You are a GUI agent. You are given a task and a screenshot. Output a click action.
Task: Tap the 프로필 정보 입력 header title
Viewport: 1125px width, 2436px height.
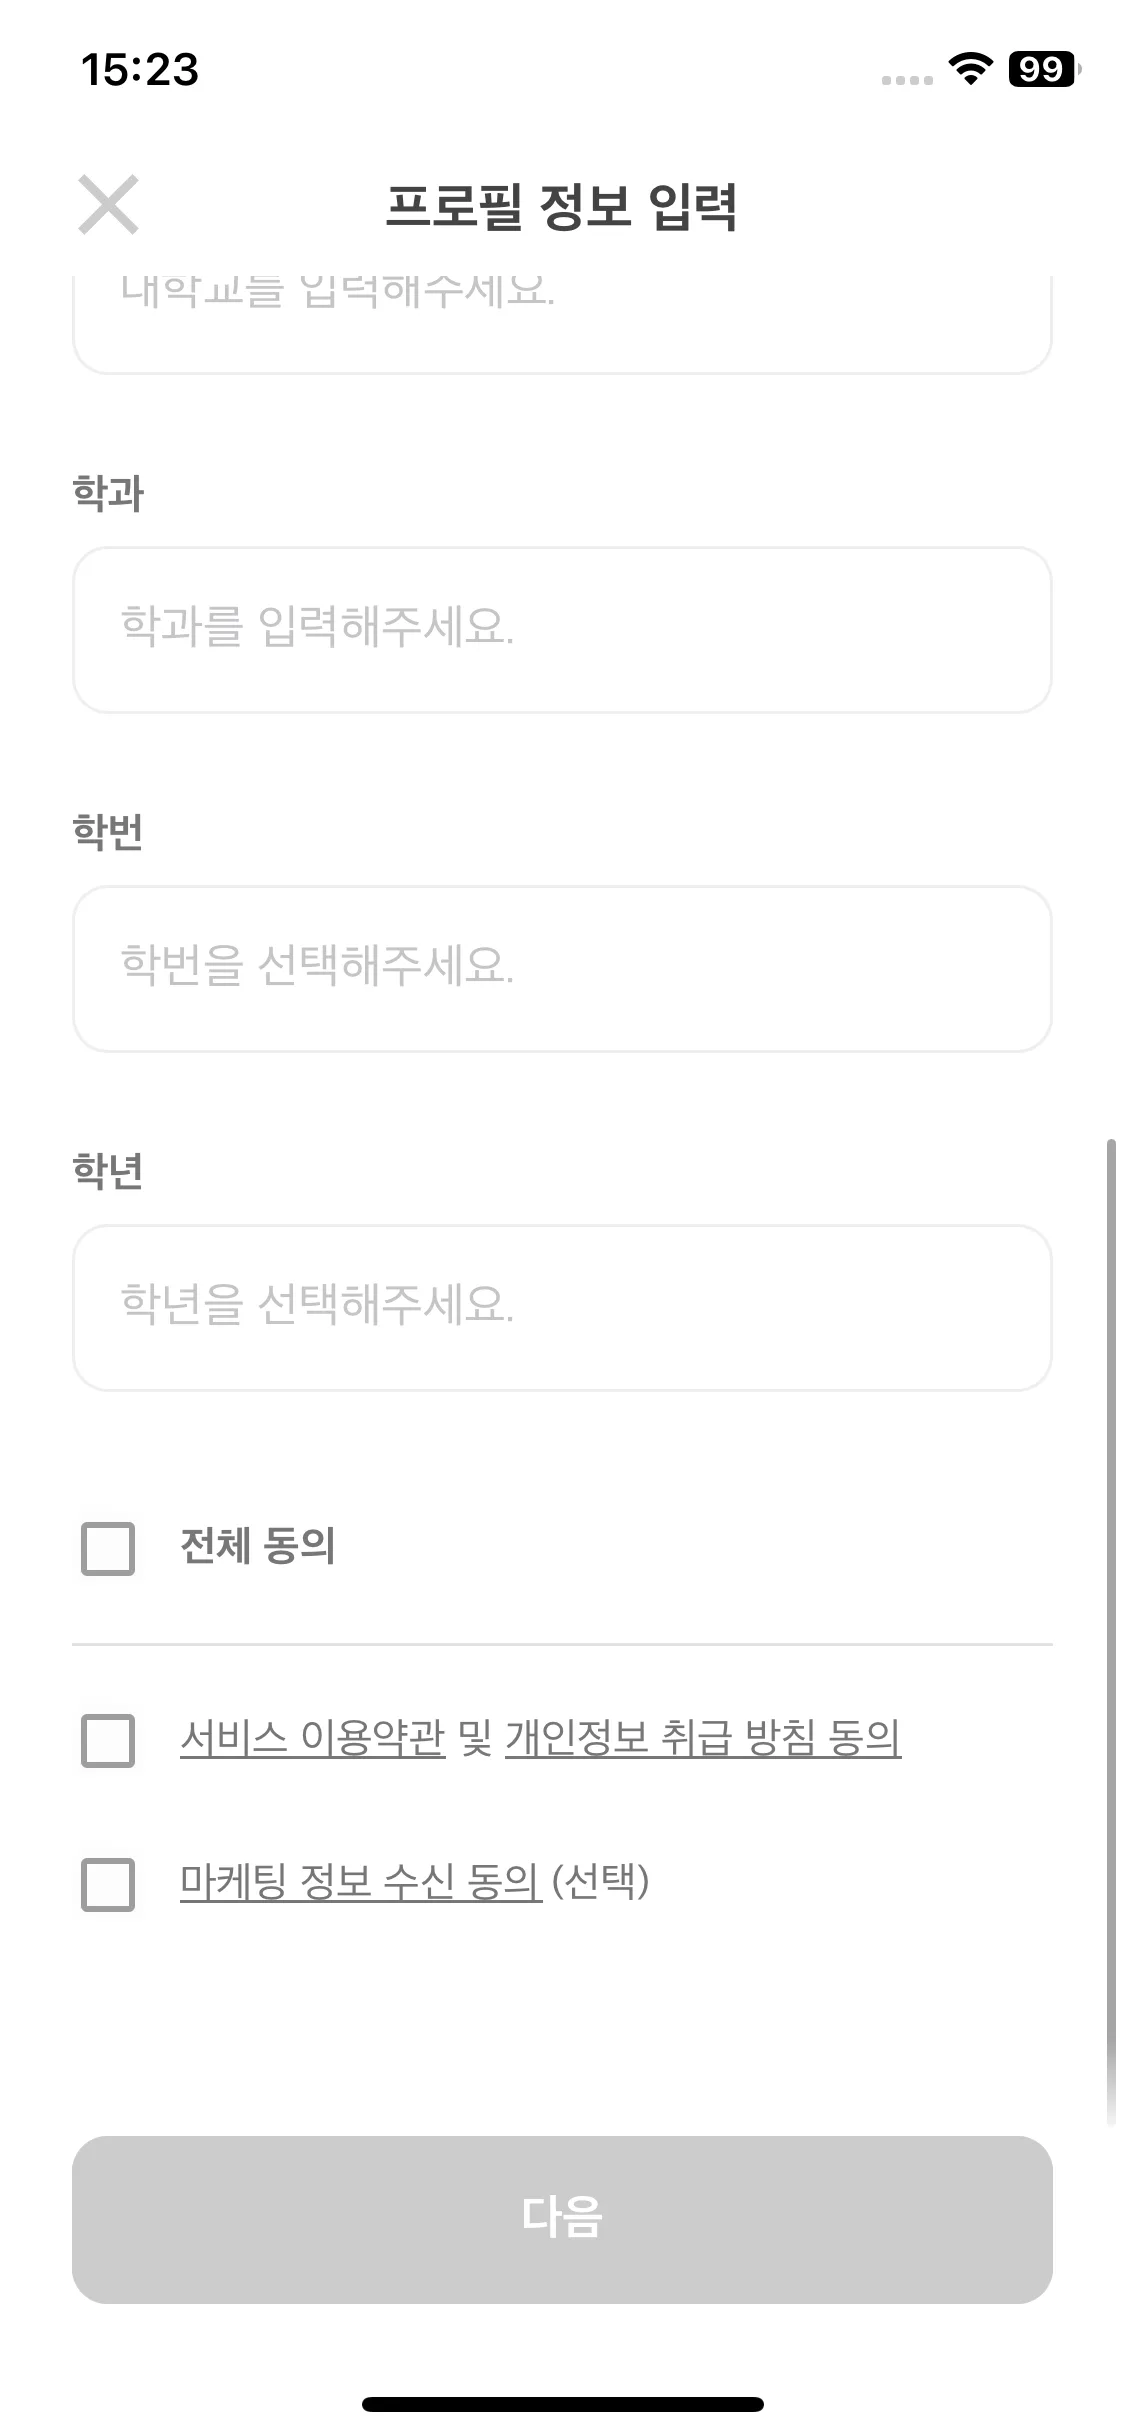[x=562, y=207]
